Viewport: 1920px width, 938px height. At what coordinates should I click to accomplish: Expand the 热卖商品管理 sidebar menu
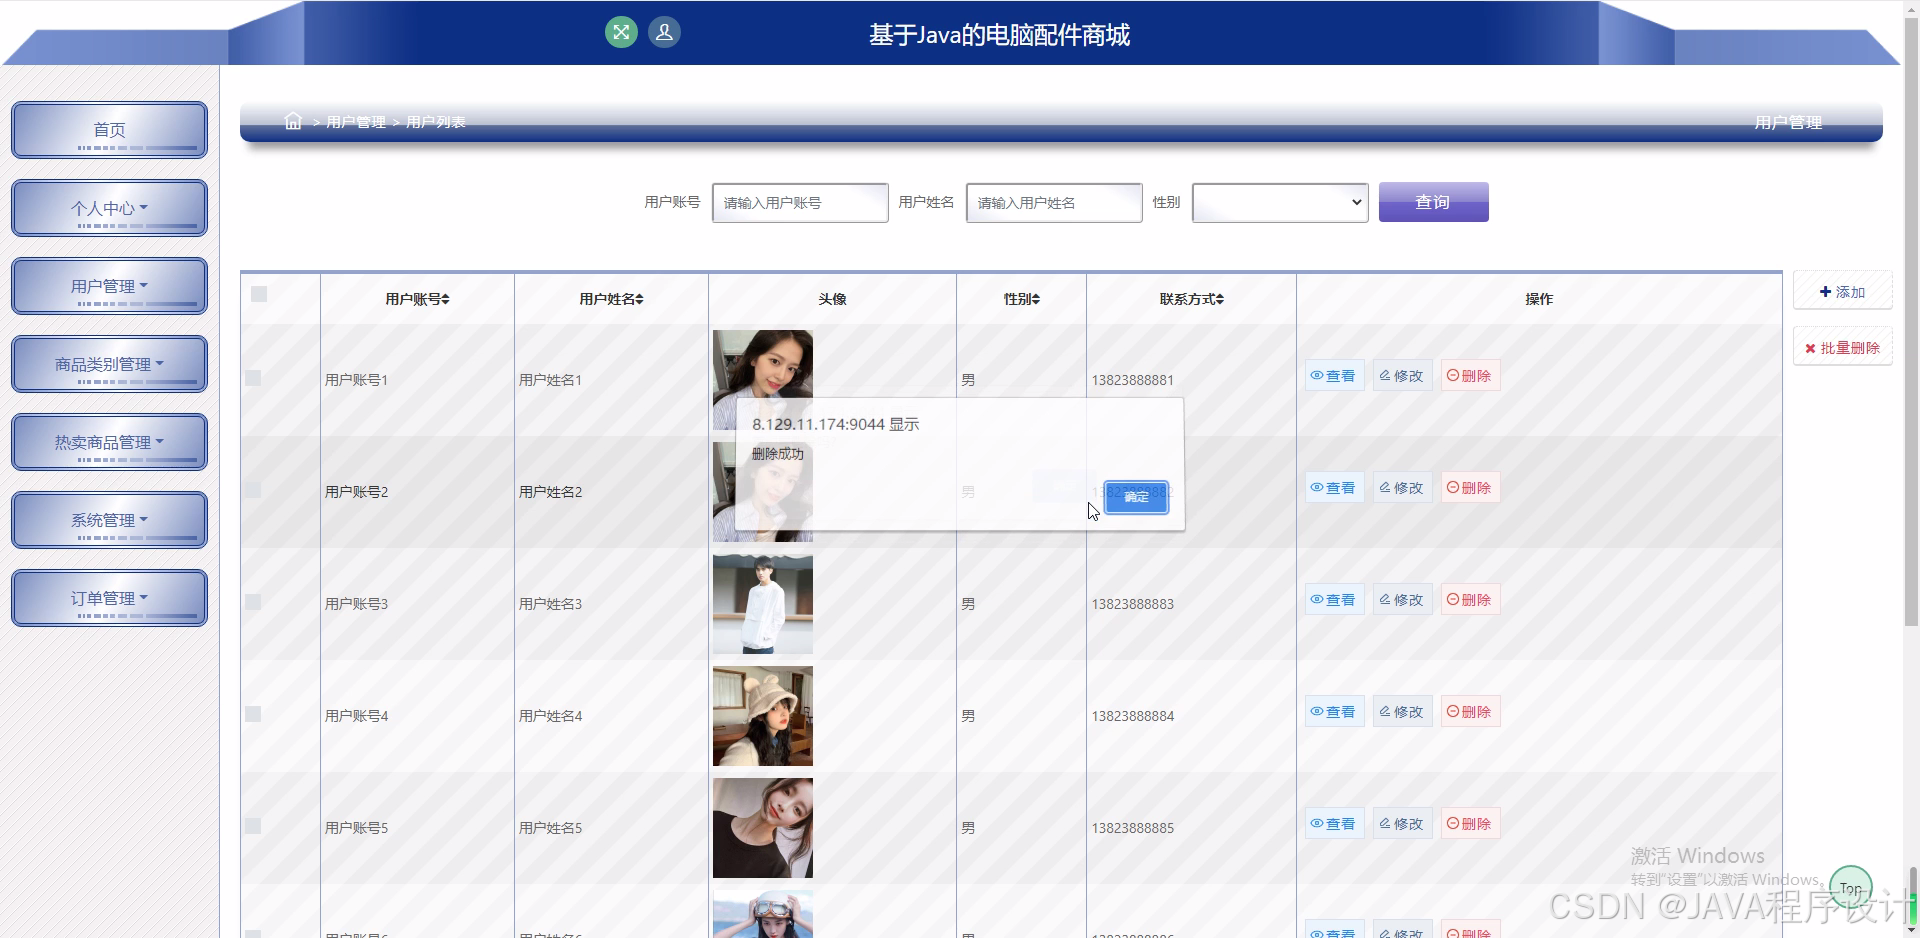tap(109, 442)
